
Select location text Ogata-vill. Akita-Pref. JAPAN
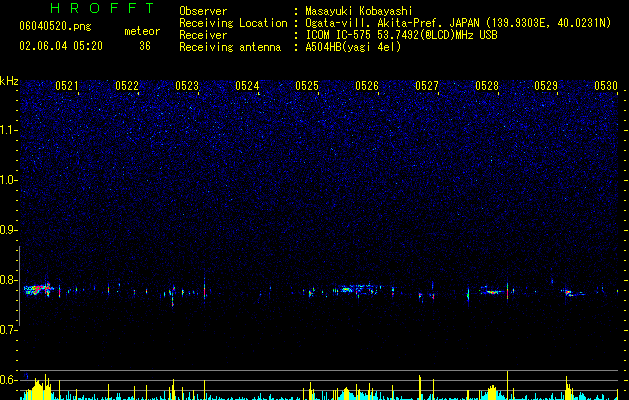click(391, 23)
